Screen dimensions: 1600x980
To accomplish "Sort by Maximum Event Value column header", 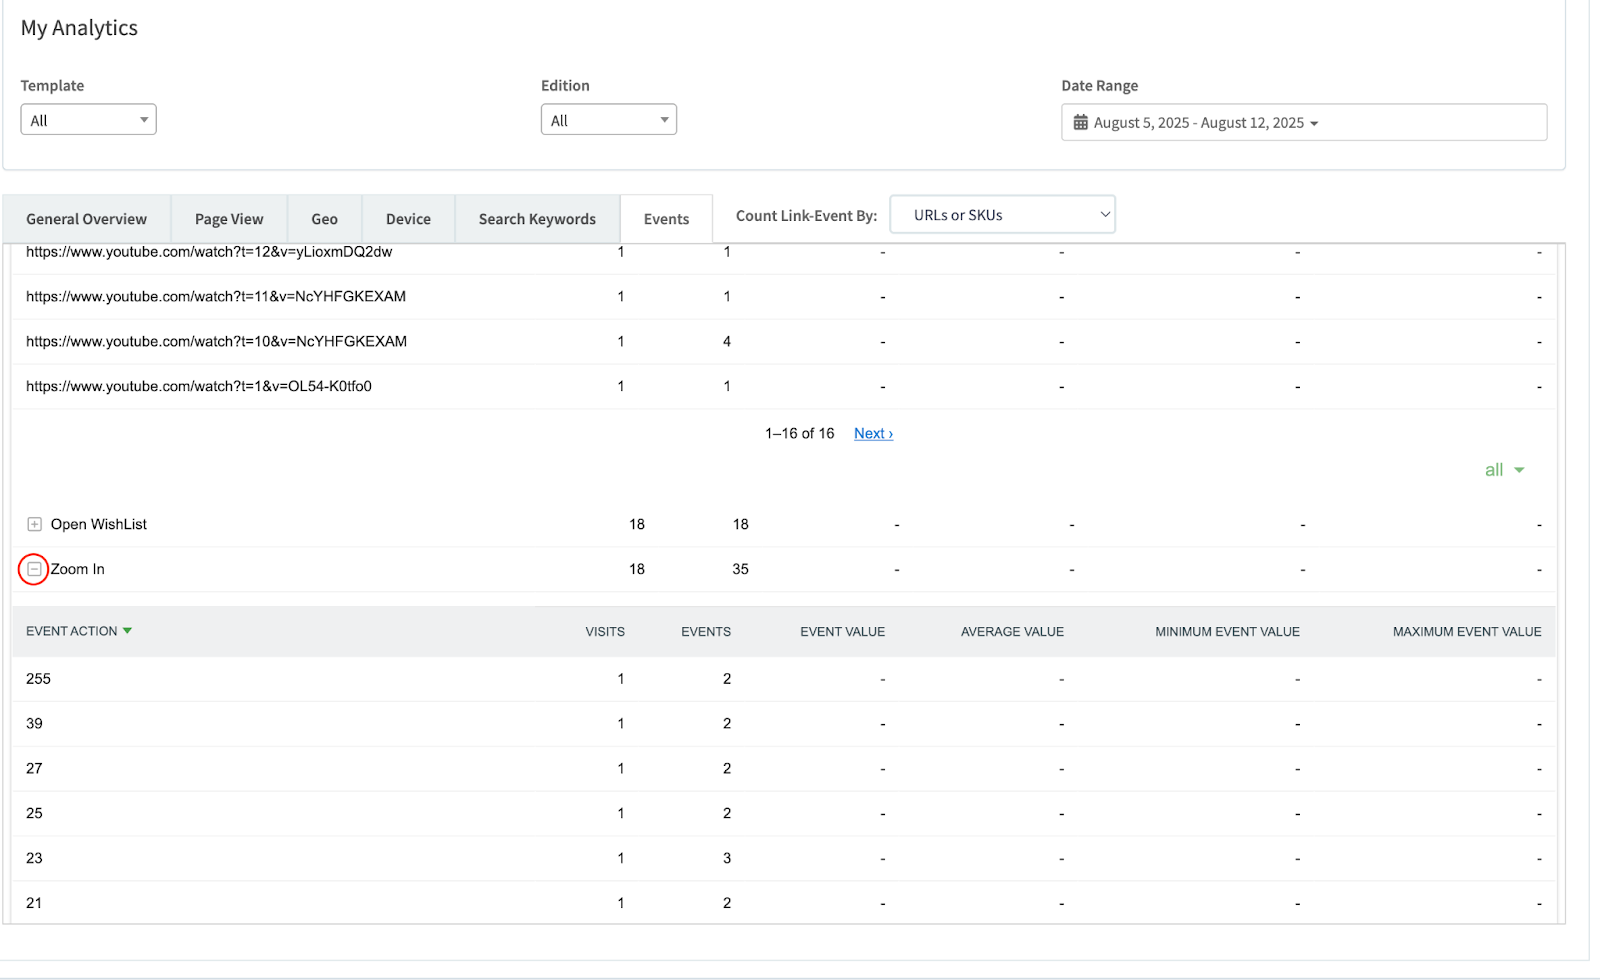I will [x=1466, y=632].
